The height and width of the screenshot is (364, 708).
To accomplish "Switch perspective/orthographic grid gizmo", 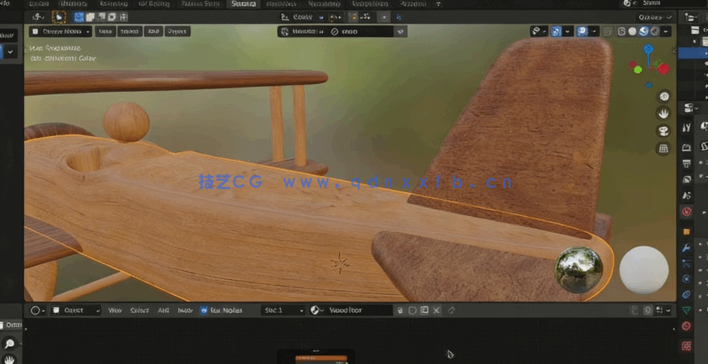I will [663, 149].
